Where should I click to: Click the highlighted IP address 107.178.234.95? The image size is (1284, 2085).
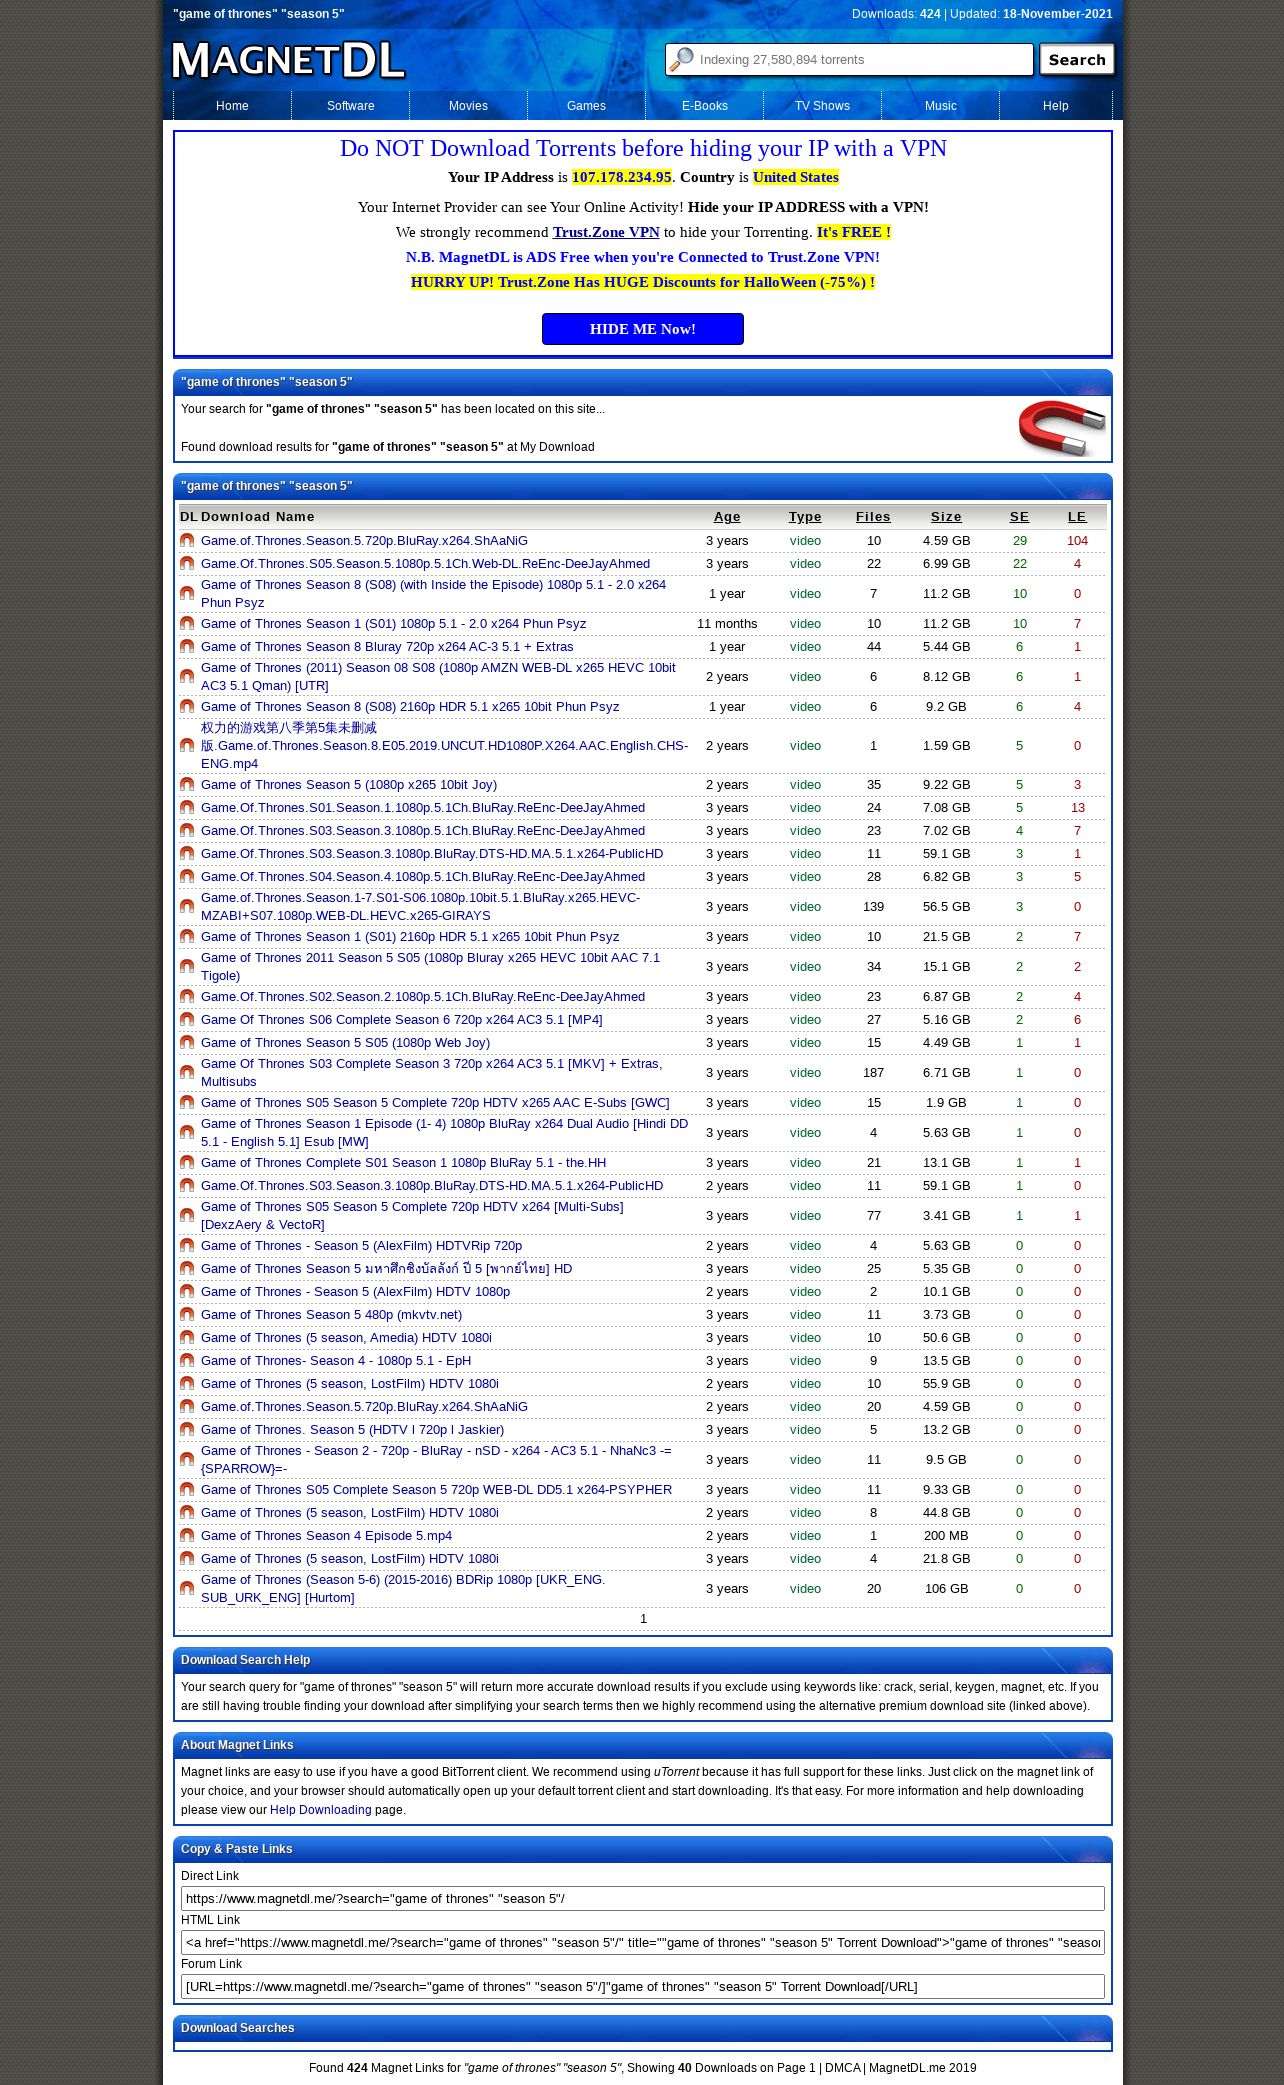[x=622, y=177]
